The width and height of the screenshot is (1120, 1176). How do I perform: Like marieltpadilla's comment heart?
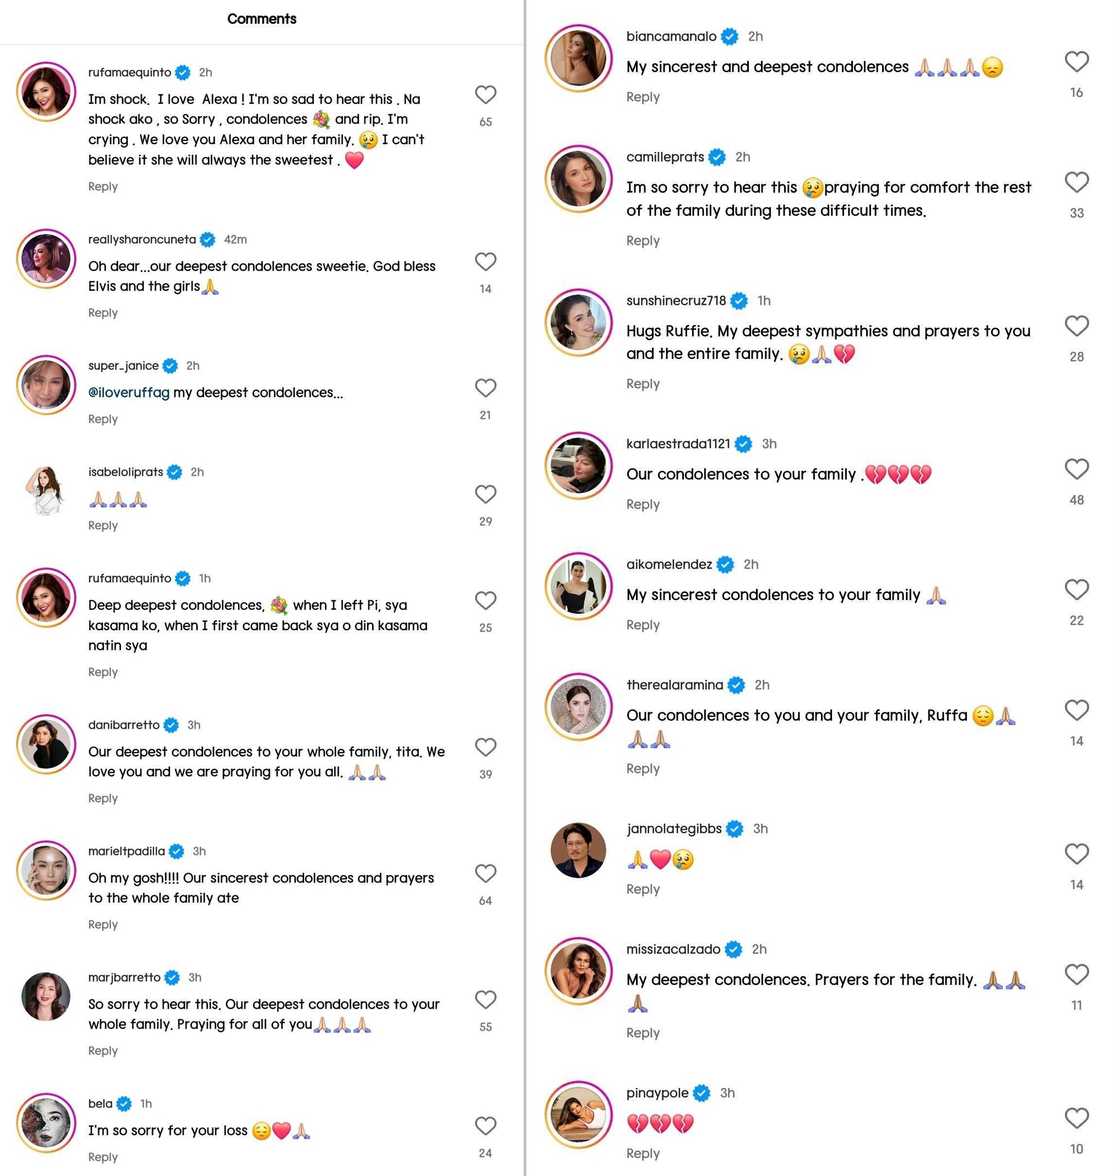point(485,874)
